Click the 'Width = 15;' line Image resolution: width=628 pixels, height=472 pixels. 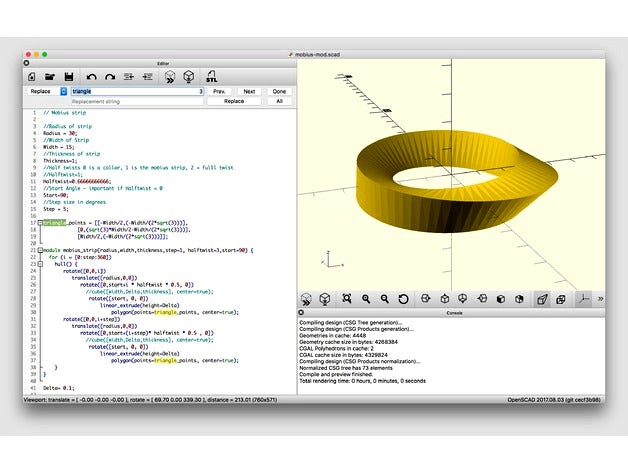tap(58, 147)
